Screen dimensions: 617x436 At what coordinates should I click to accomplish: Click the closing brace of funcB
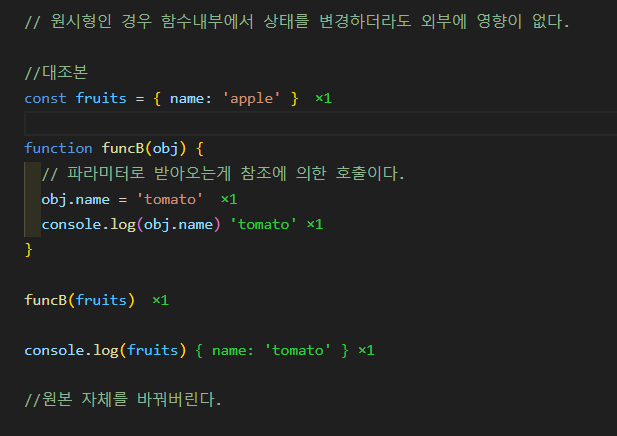point(28,250)
